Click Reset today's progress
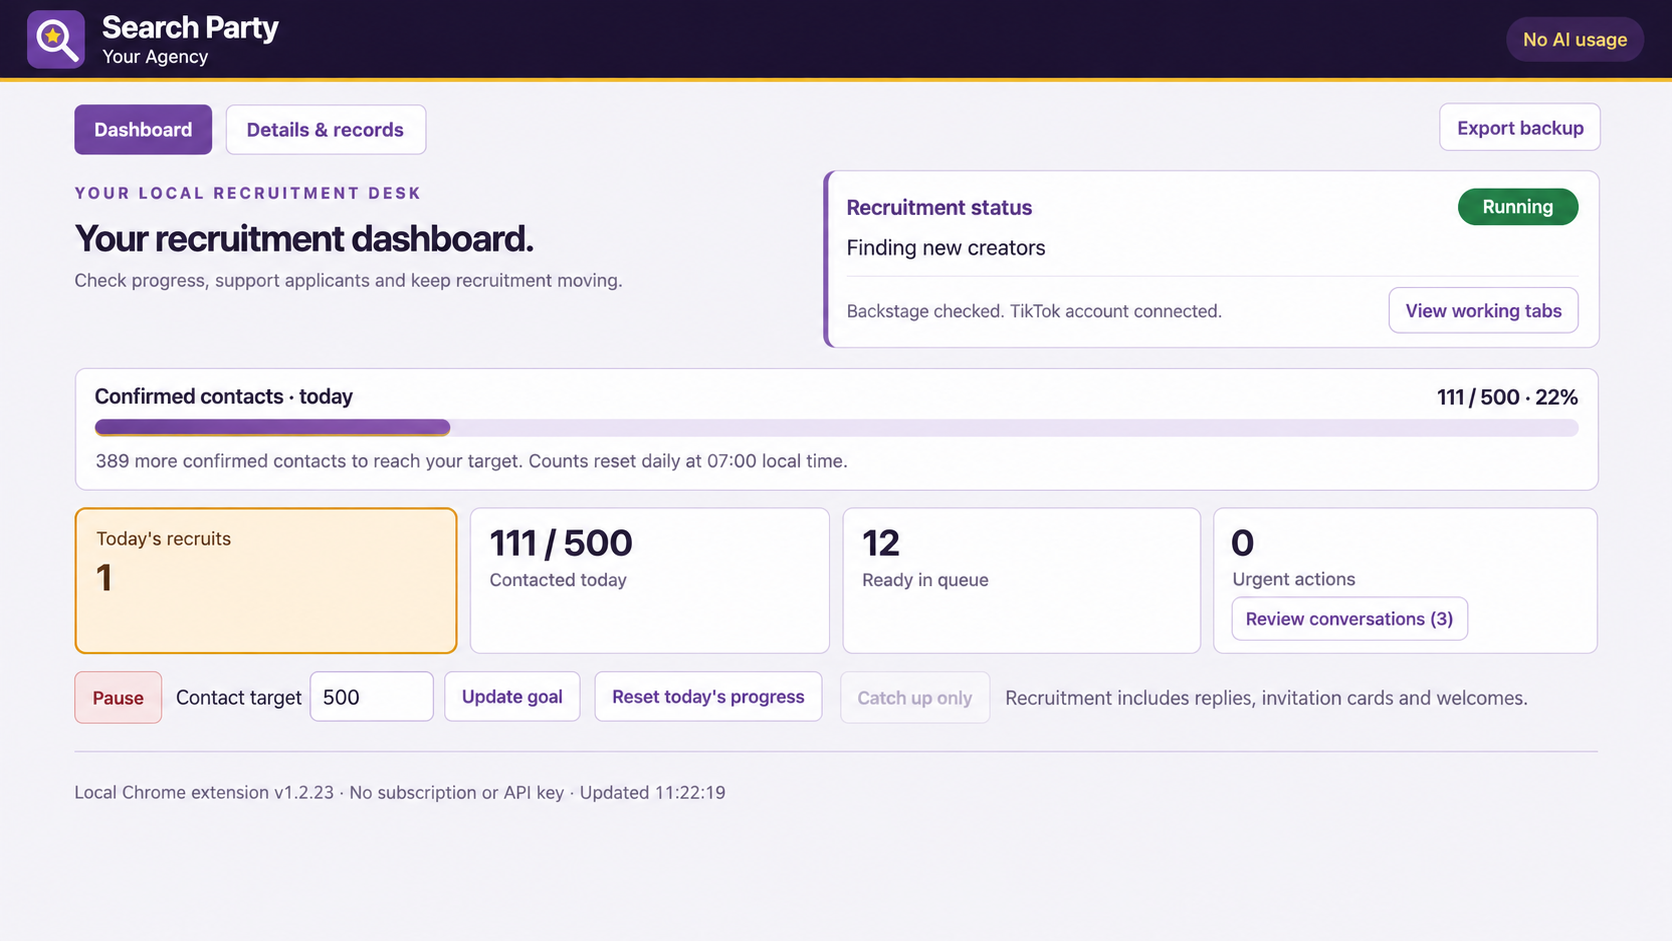 708,696
